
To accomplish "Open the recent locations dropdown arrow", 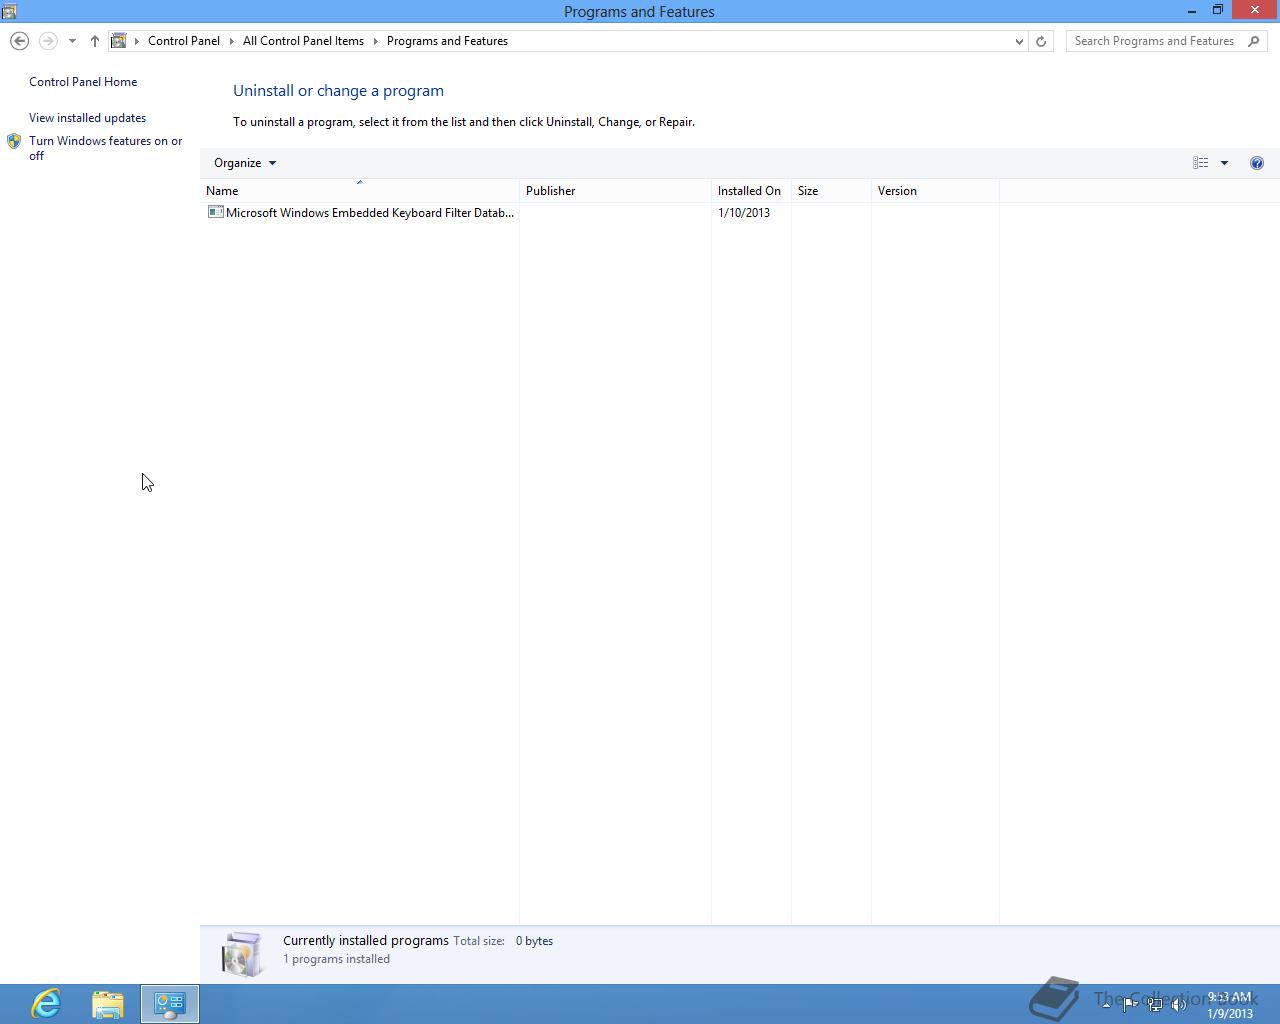I will tap(72, 41).
